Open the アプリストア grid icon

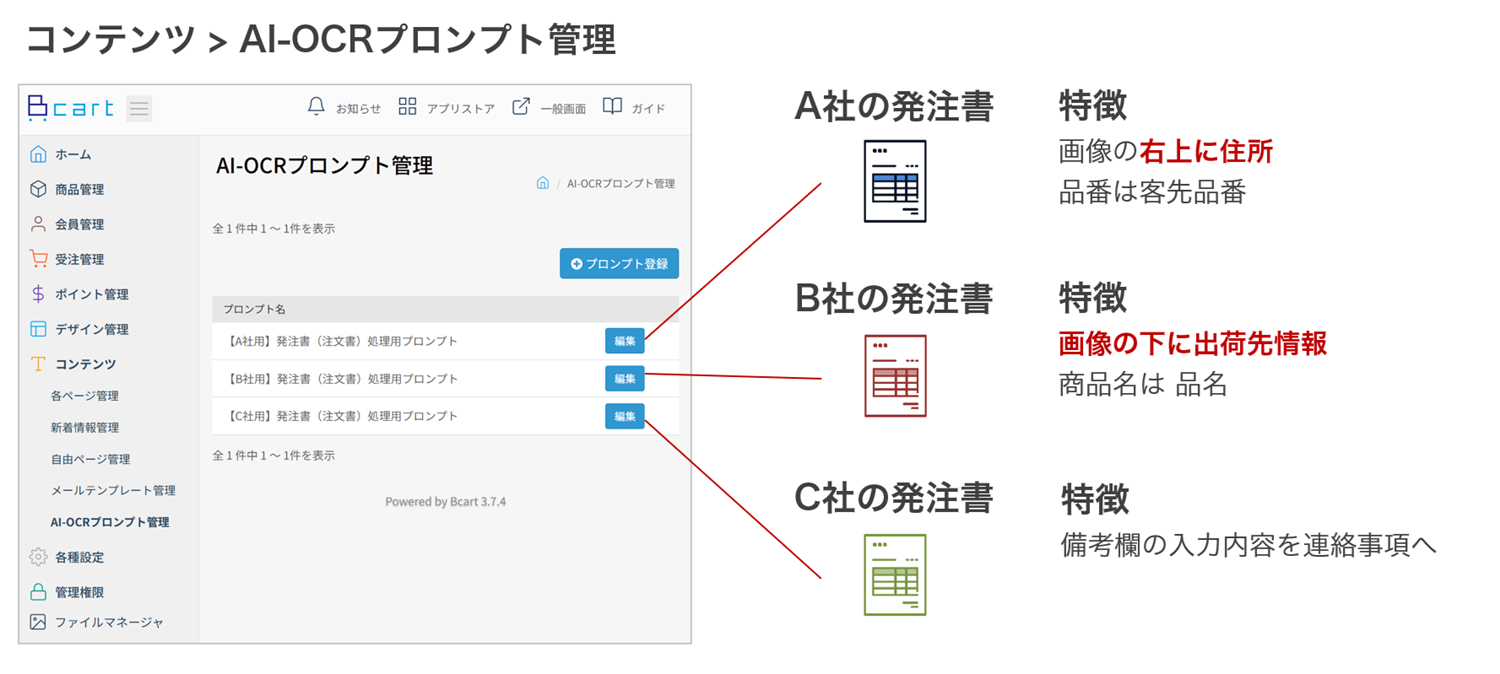pyautogui.click(x=407, y=107)
